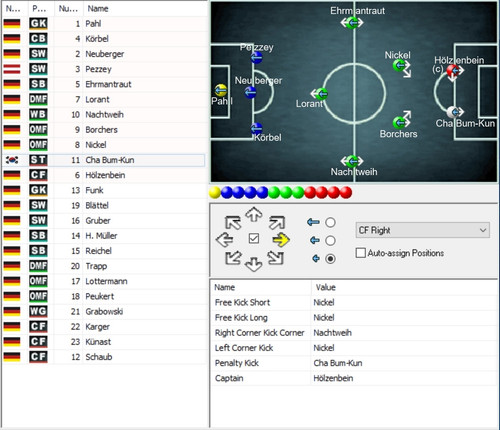
Task: Select the left movement arrow
Action: click(225, 240)
